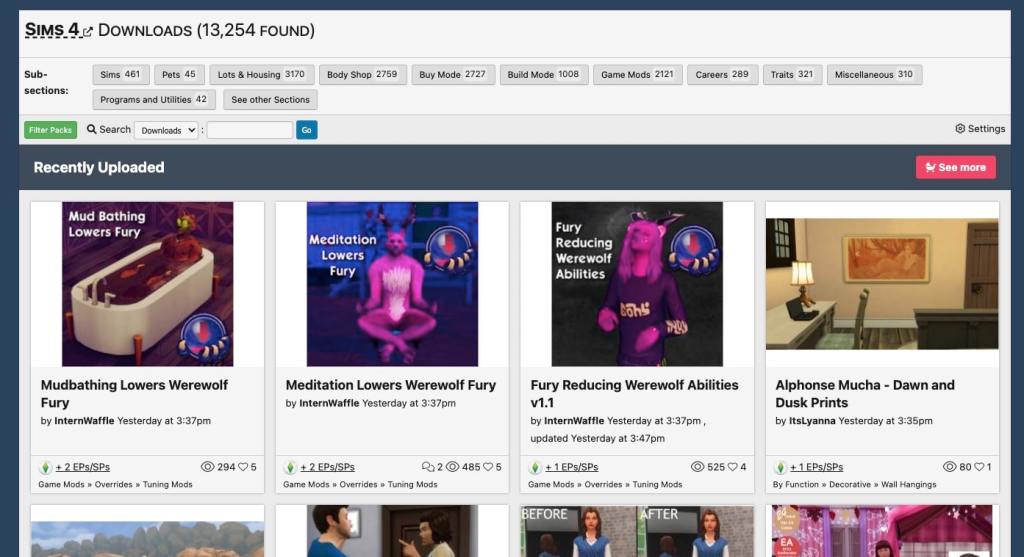Open the Body Shop subsection
This screenshot has width=1024, height=557.
(362, 74)
